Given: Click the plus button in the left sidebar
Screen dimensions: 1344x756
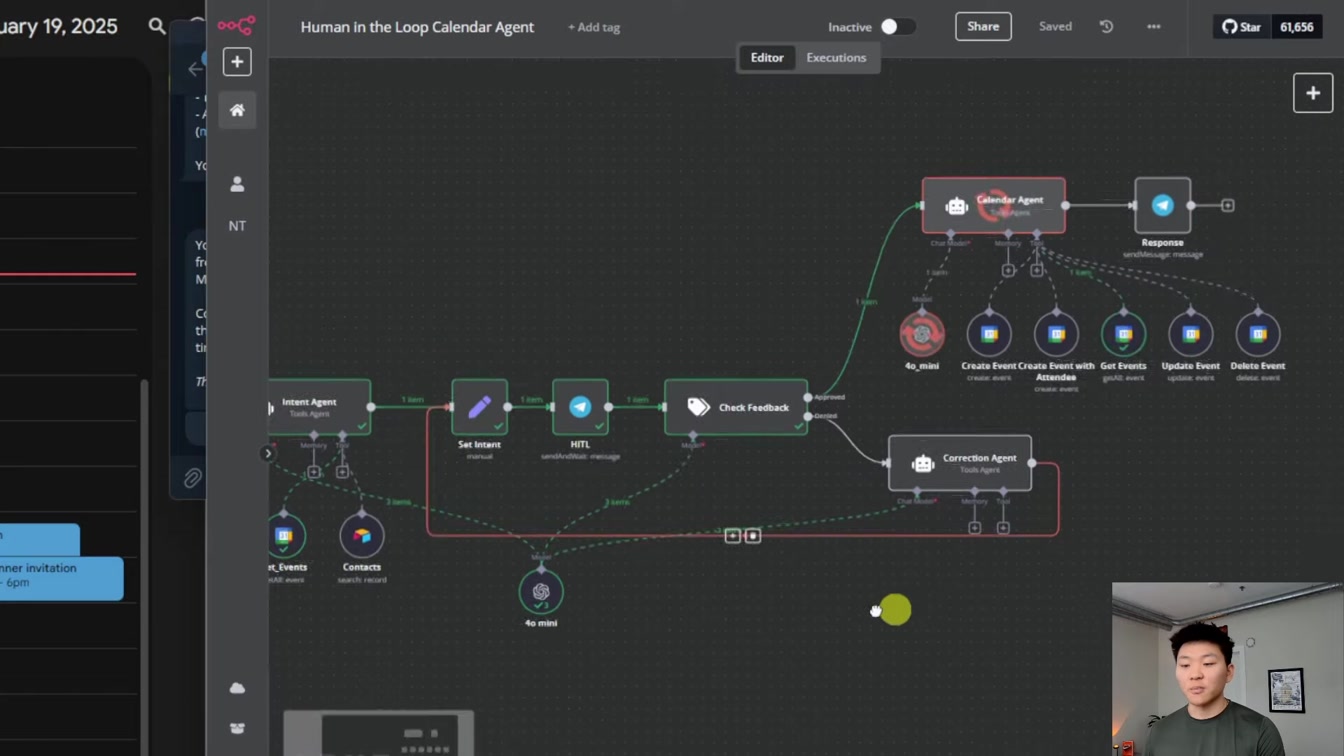Looking at the screenshot, I should tap(237, 62).
